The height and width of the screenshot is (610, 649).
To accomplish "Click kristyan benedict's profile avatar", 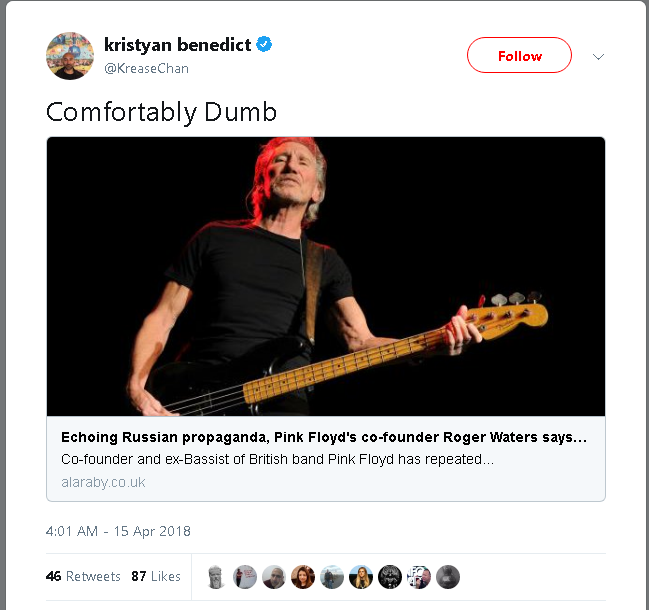I will point(70,55).
